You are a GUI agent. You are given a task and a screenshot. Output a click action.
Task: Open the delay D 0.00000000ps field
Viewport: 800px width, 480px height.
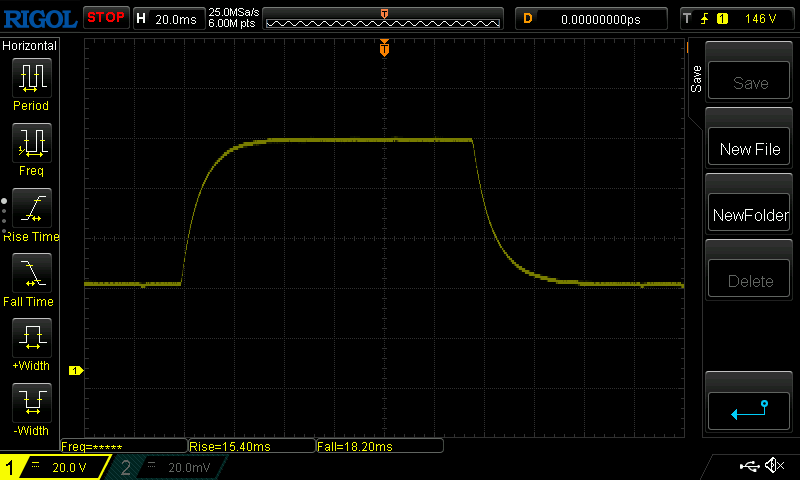tap(592, 18)
